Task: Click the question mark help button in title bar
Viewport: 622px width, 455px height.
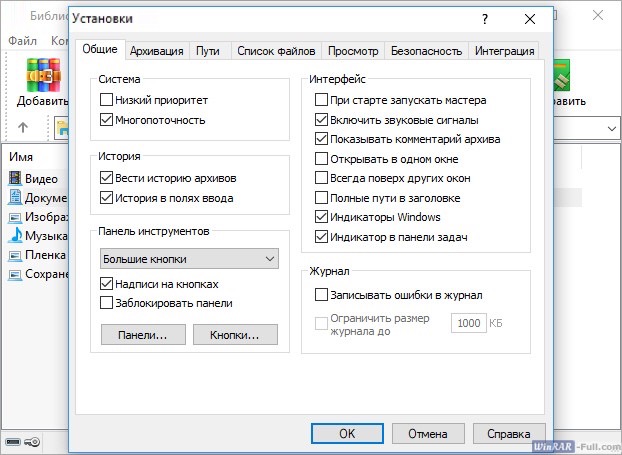Action: coord(485,19)
